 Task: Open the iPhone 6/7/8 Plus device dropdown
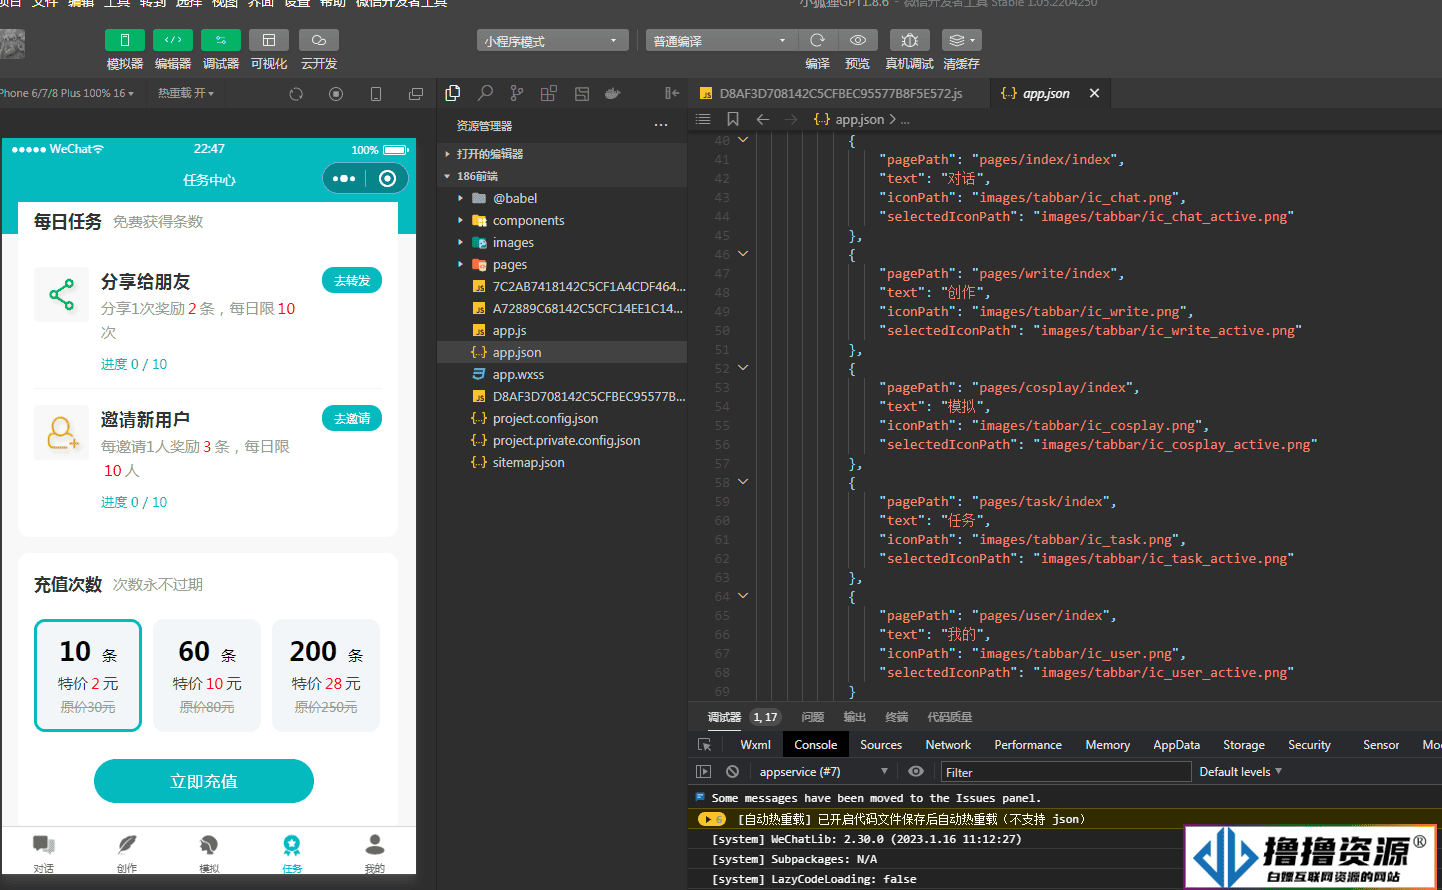tap(67, 93)
